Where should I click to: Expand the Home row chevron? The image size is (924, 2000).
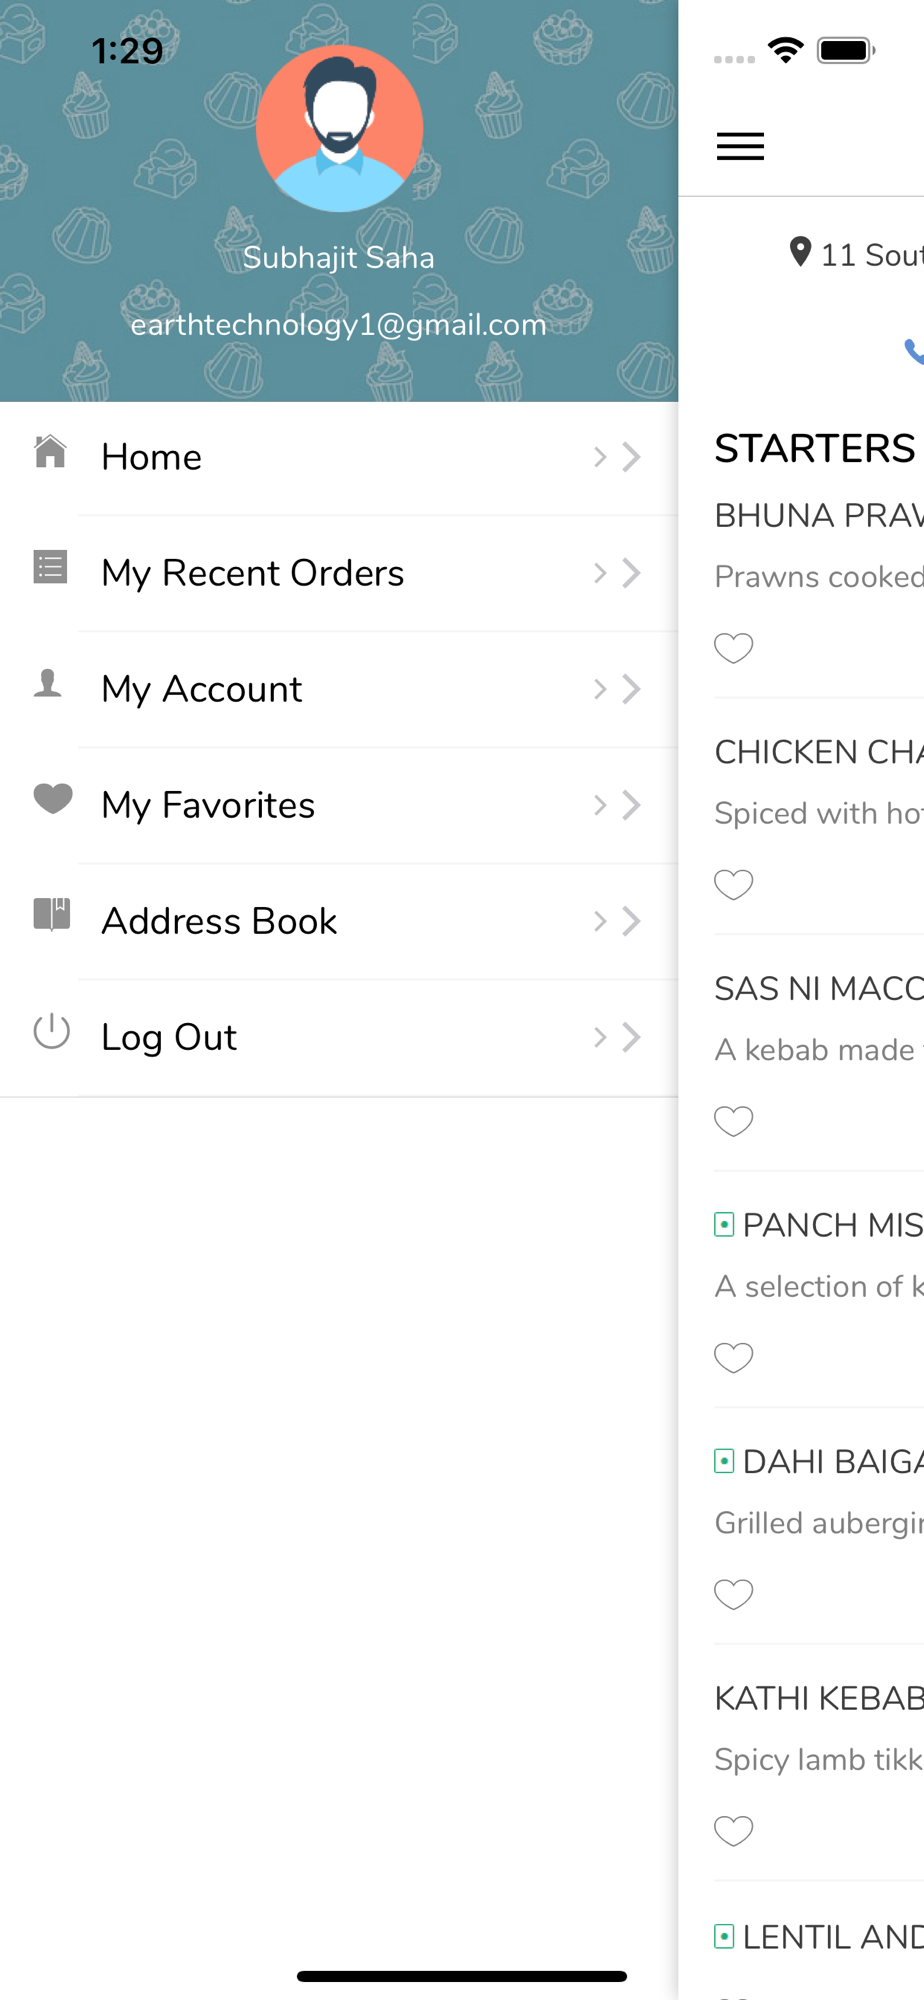point(617,457)
